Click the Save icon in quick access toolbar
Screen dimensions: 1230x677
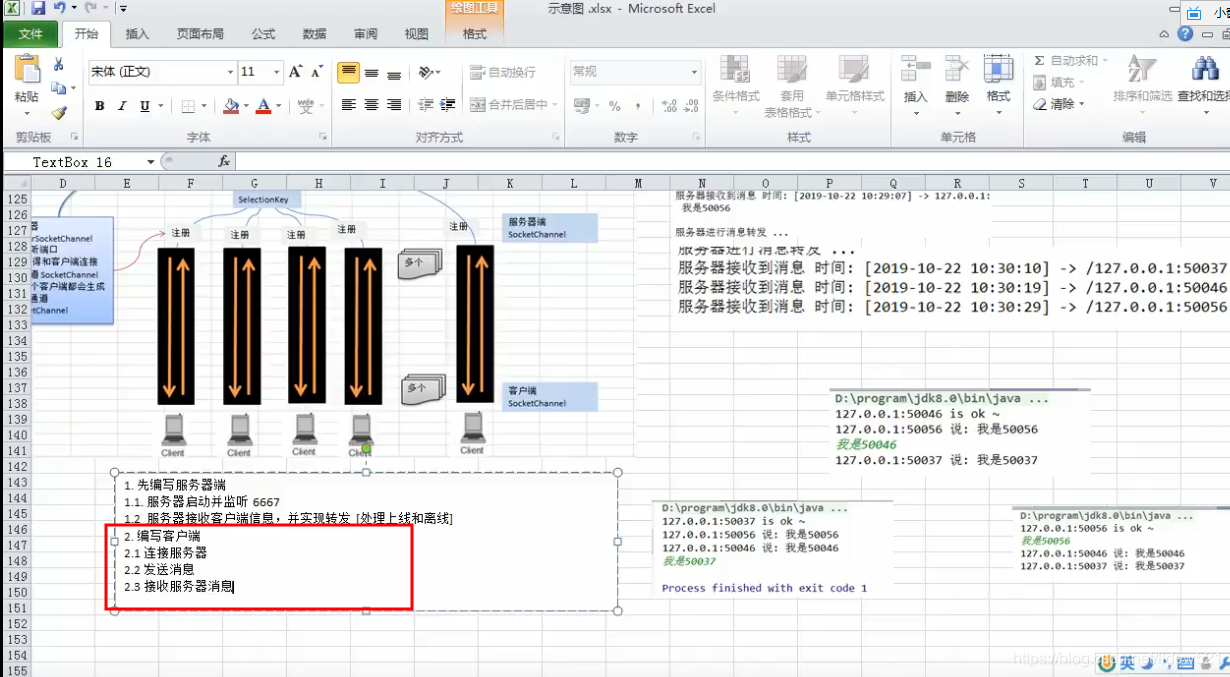tap(39, 8)
